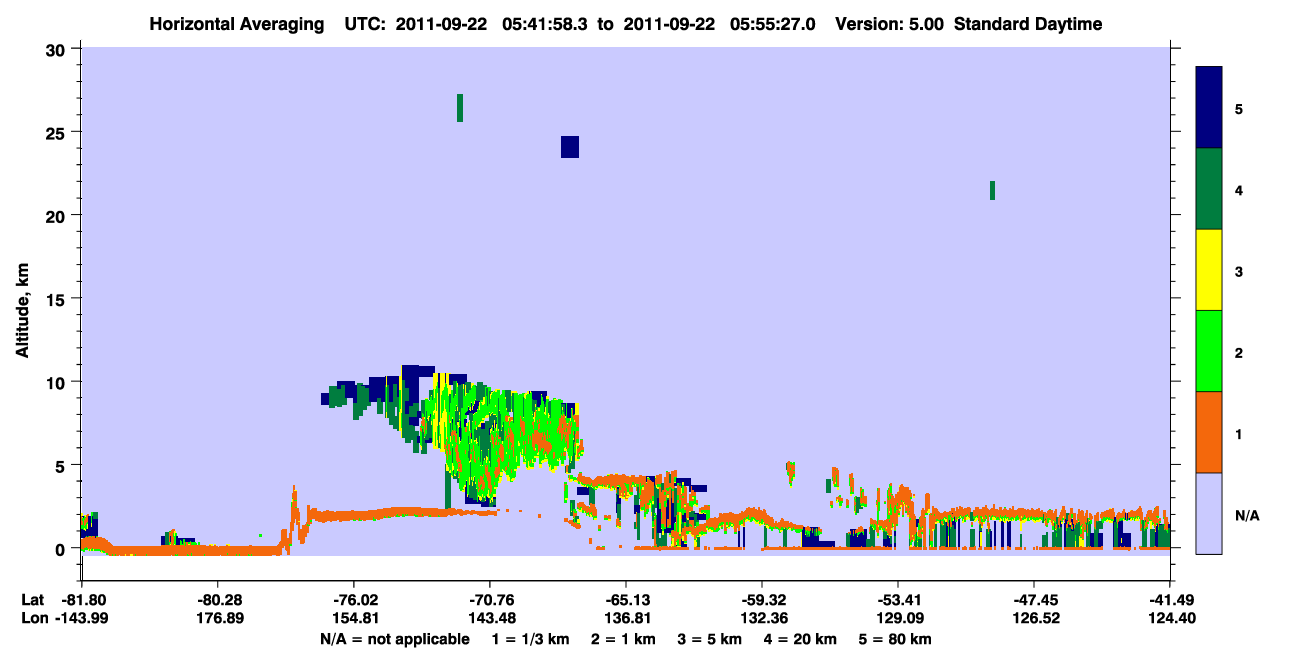Click 'Standard Daytime' in the title
The image size is (1300, 667).
tap(1028, 24)
